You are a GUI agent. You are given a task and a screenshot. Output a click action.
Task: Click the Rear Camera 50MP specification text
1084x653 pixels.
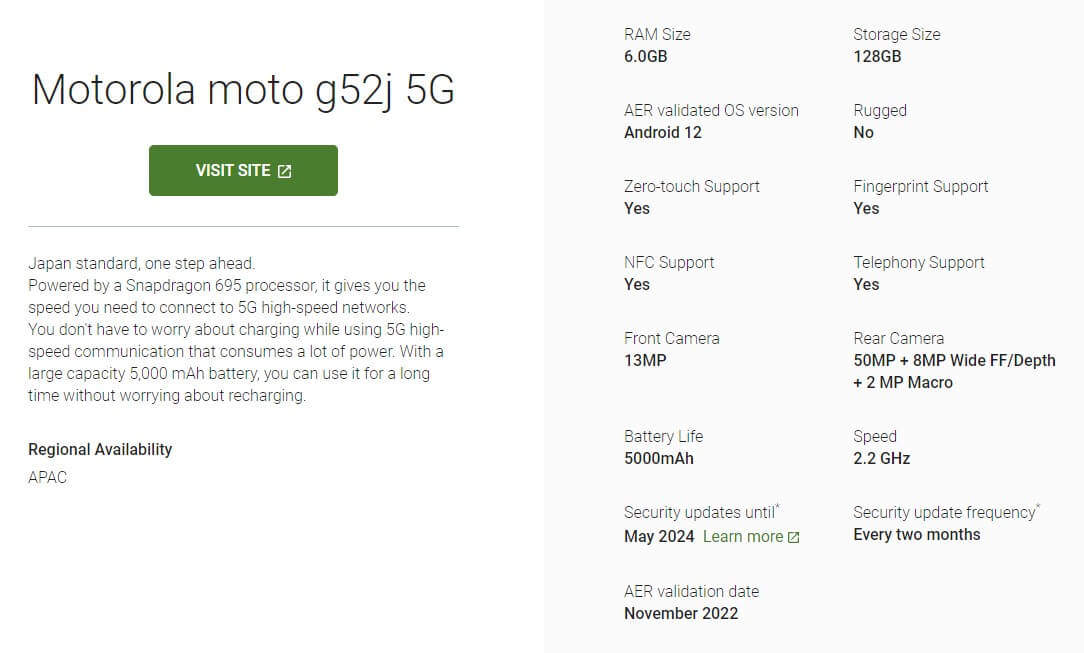pyautogui.click(x=955, y=372)
